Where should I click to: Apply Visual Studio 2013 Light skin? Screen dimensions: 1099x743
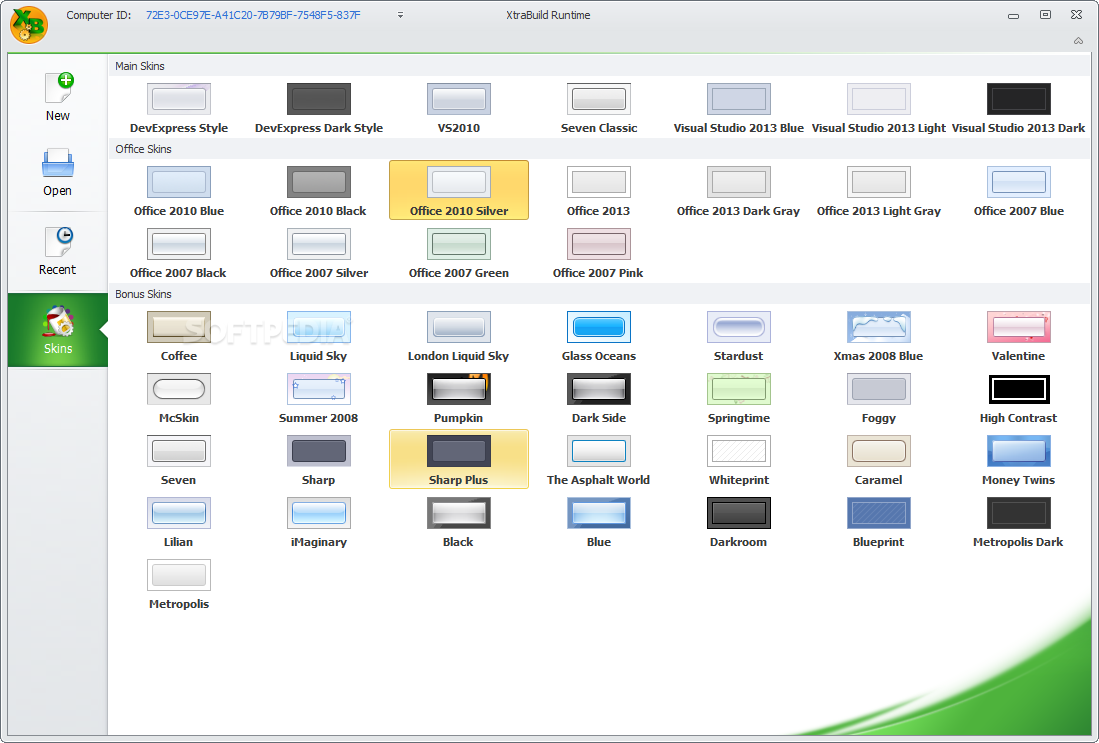[879, 108]
